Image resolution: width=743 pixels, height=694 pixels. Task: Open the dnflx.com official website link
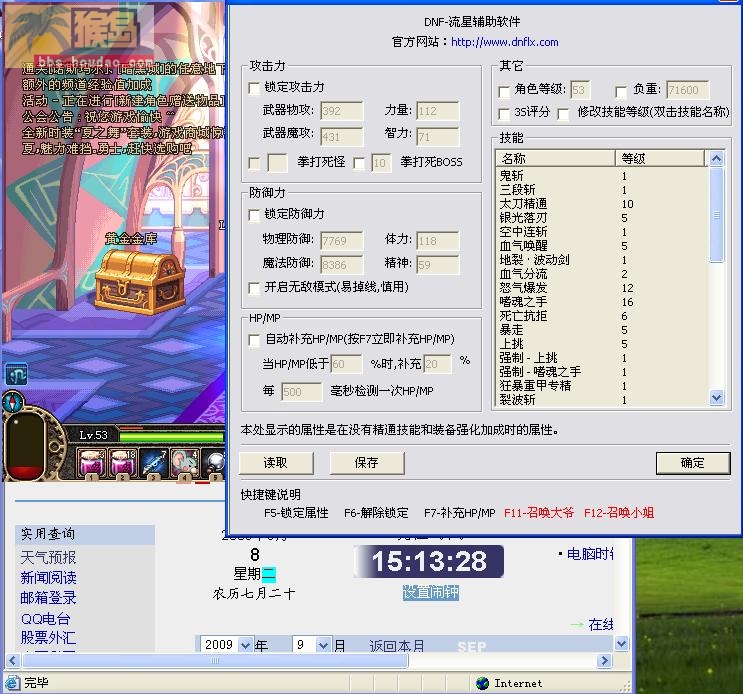[505, 42]
